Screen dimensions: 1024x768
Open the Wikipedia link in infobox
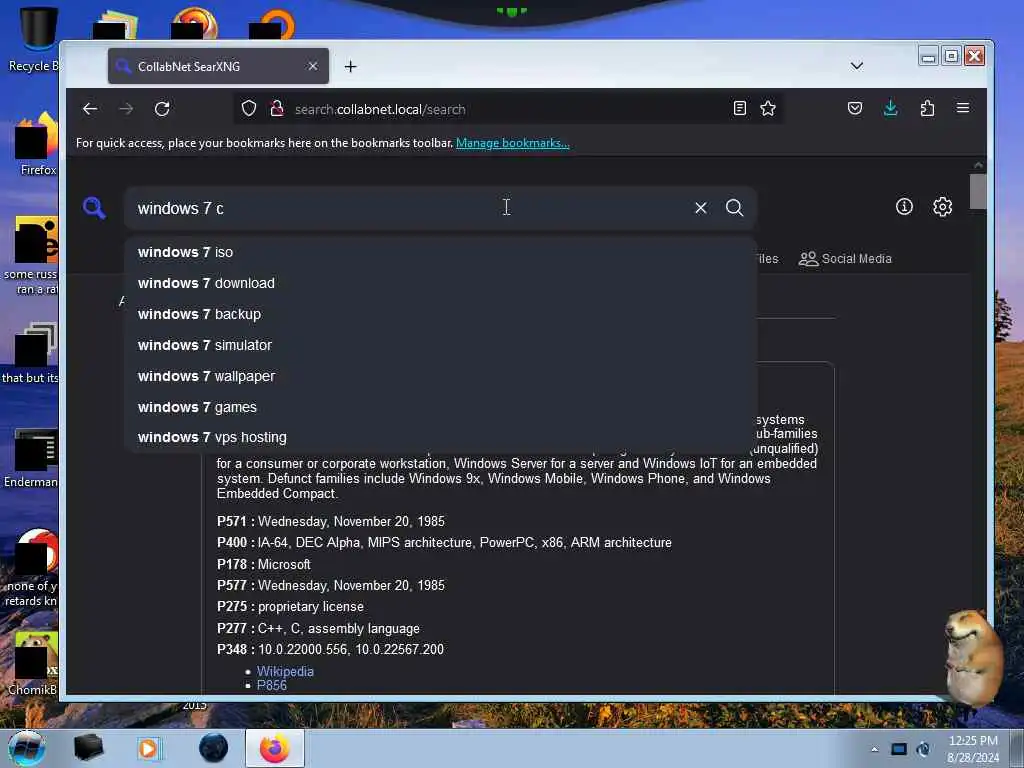click(x=285, y=671)
